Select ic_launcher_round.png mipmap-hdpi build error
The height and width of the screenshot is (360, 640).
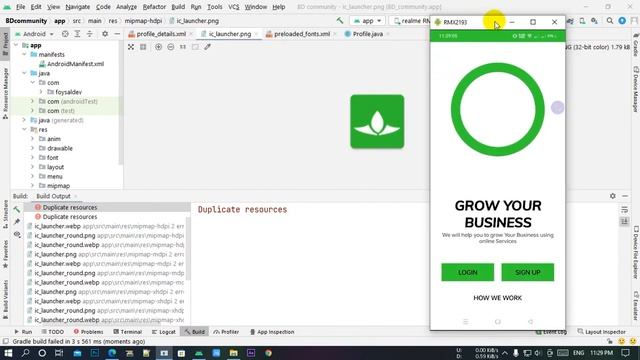pyautogui.click(x=105, y=236)
